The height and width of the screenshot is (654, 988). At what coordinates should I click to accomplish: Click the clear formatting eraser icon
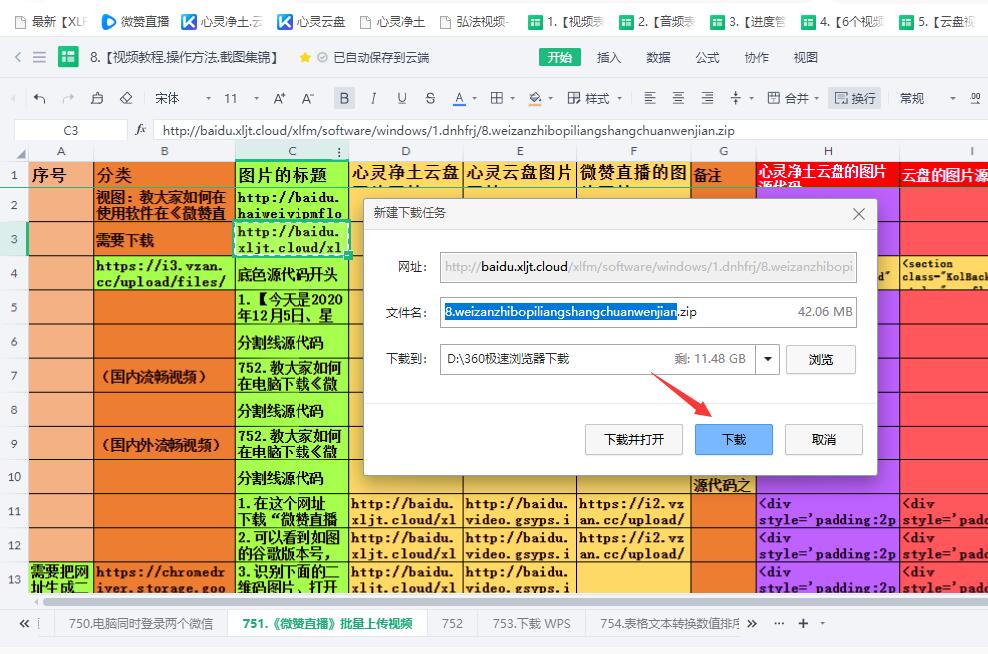tap(126, 98)
